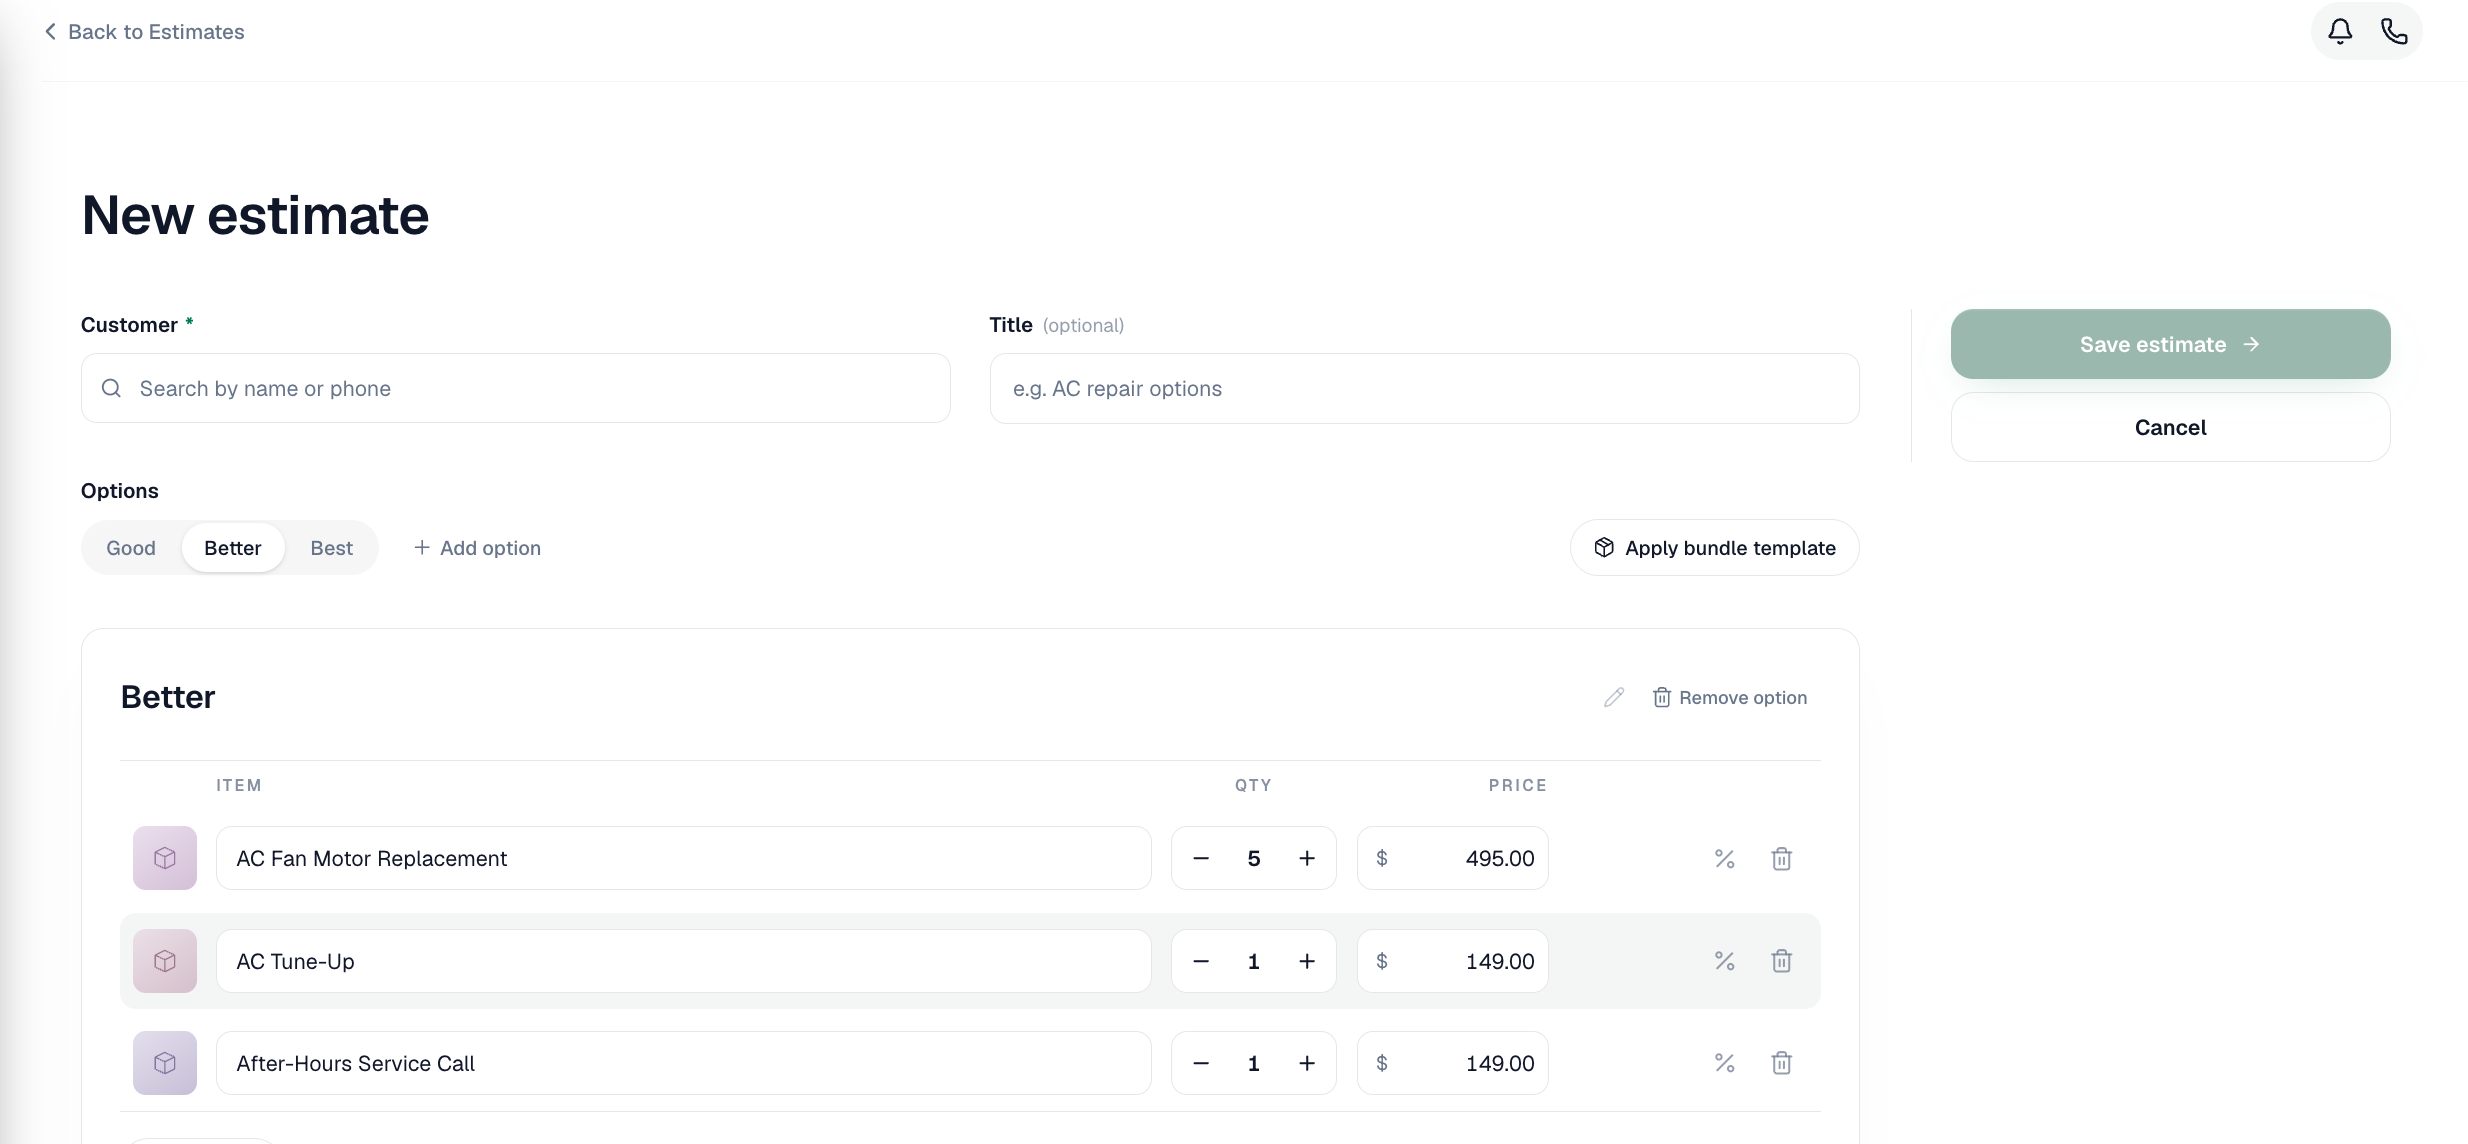
Task: Apply discount to AC Fan Motor Replacement
Action: [1724, 858]
